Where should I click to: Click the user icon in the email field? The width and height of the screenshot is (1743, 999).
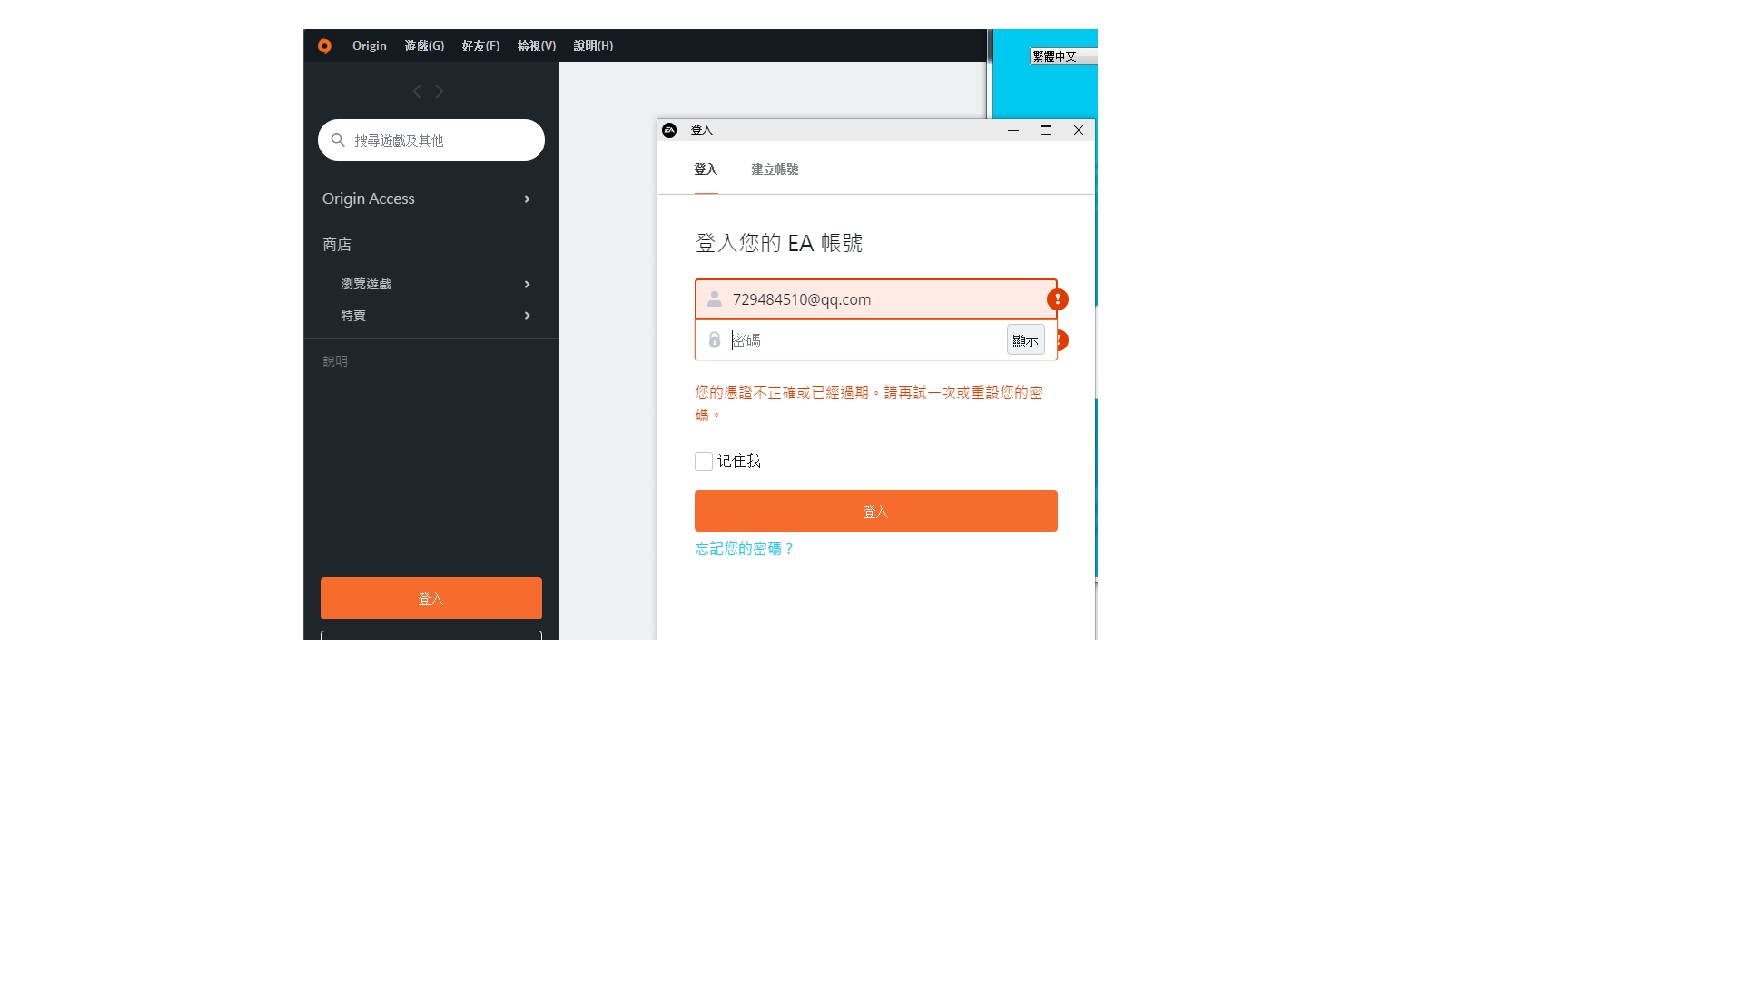pos(714,299)
